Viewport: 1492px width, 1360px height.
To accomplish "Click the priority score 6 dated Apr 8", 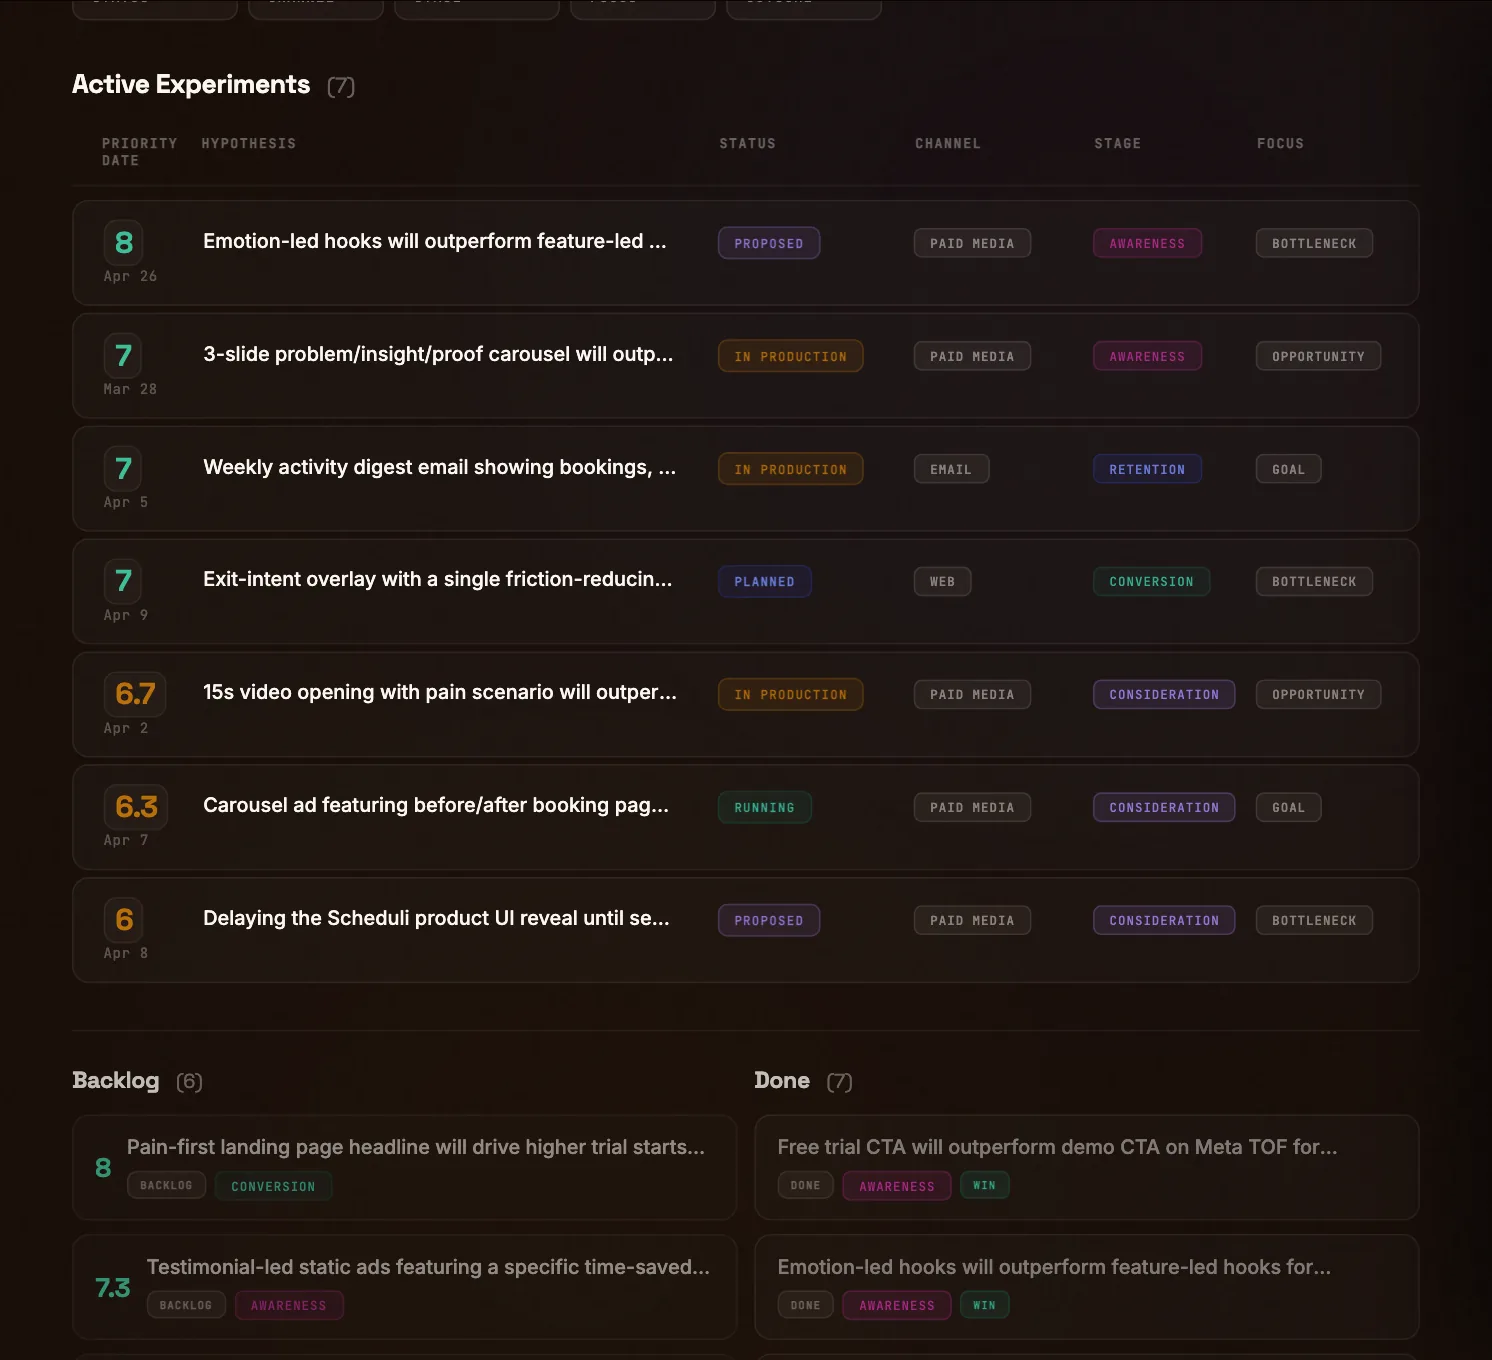I will [x=124, y=919].
